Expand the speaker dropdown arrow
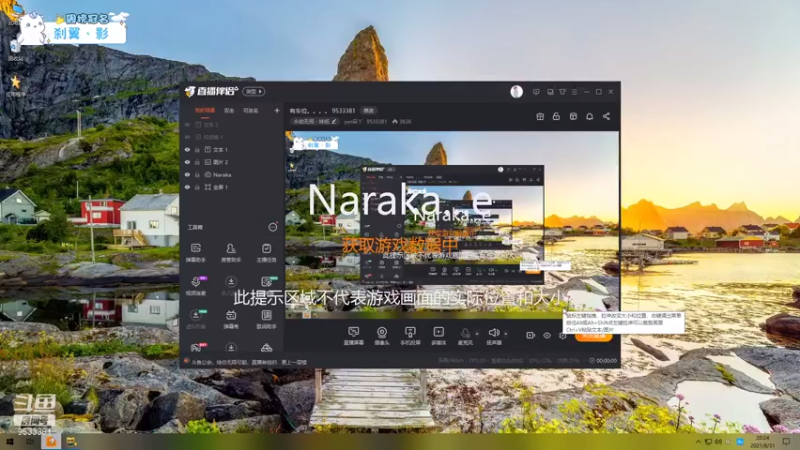800x450 pixels. (x=506, y=334)
